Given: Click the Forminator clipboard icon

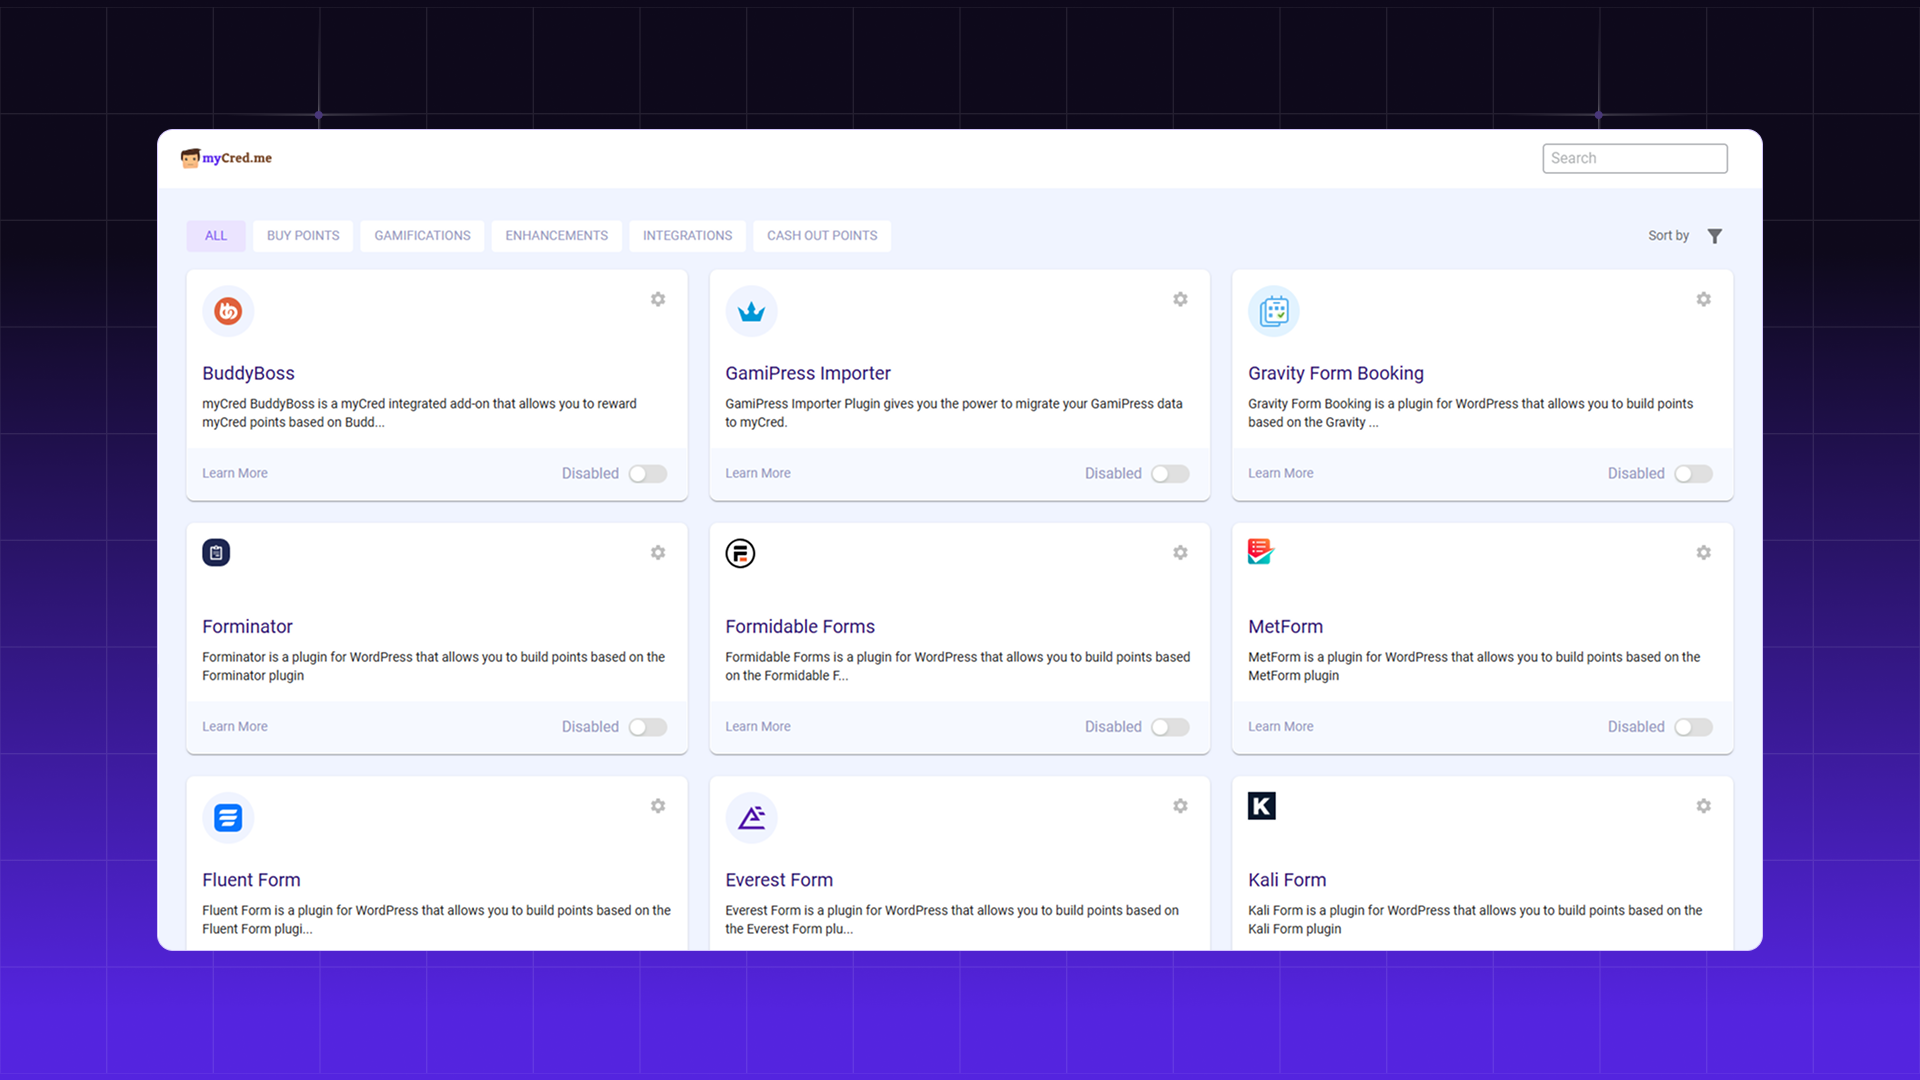Looking at the screenshot, I should coord(216,552).
